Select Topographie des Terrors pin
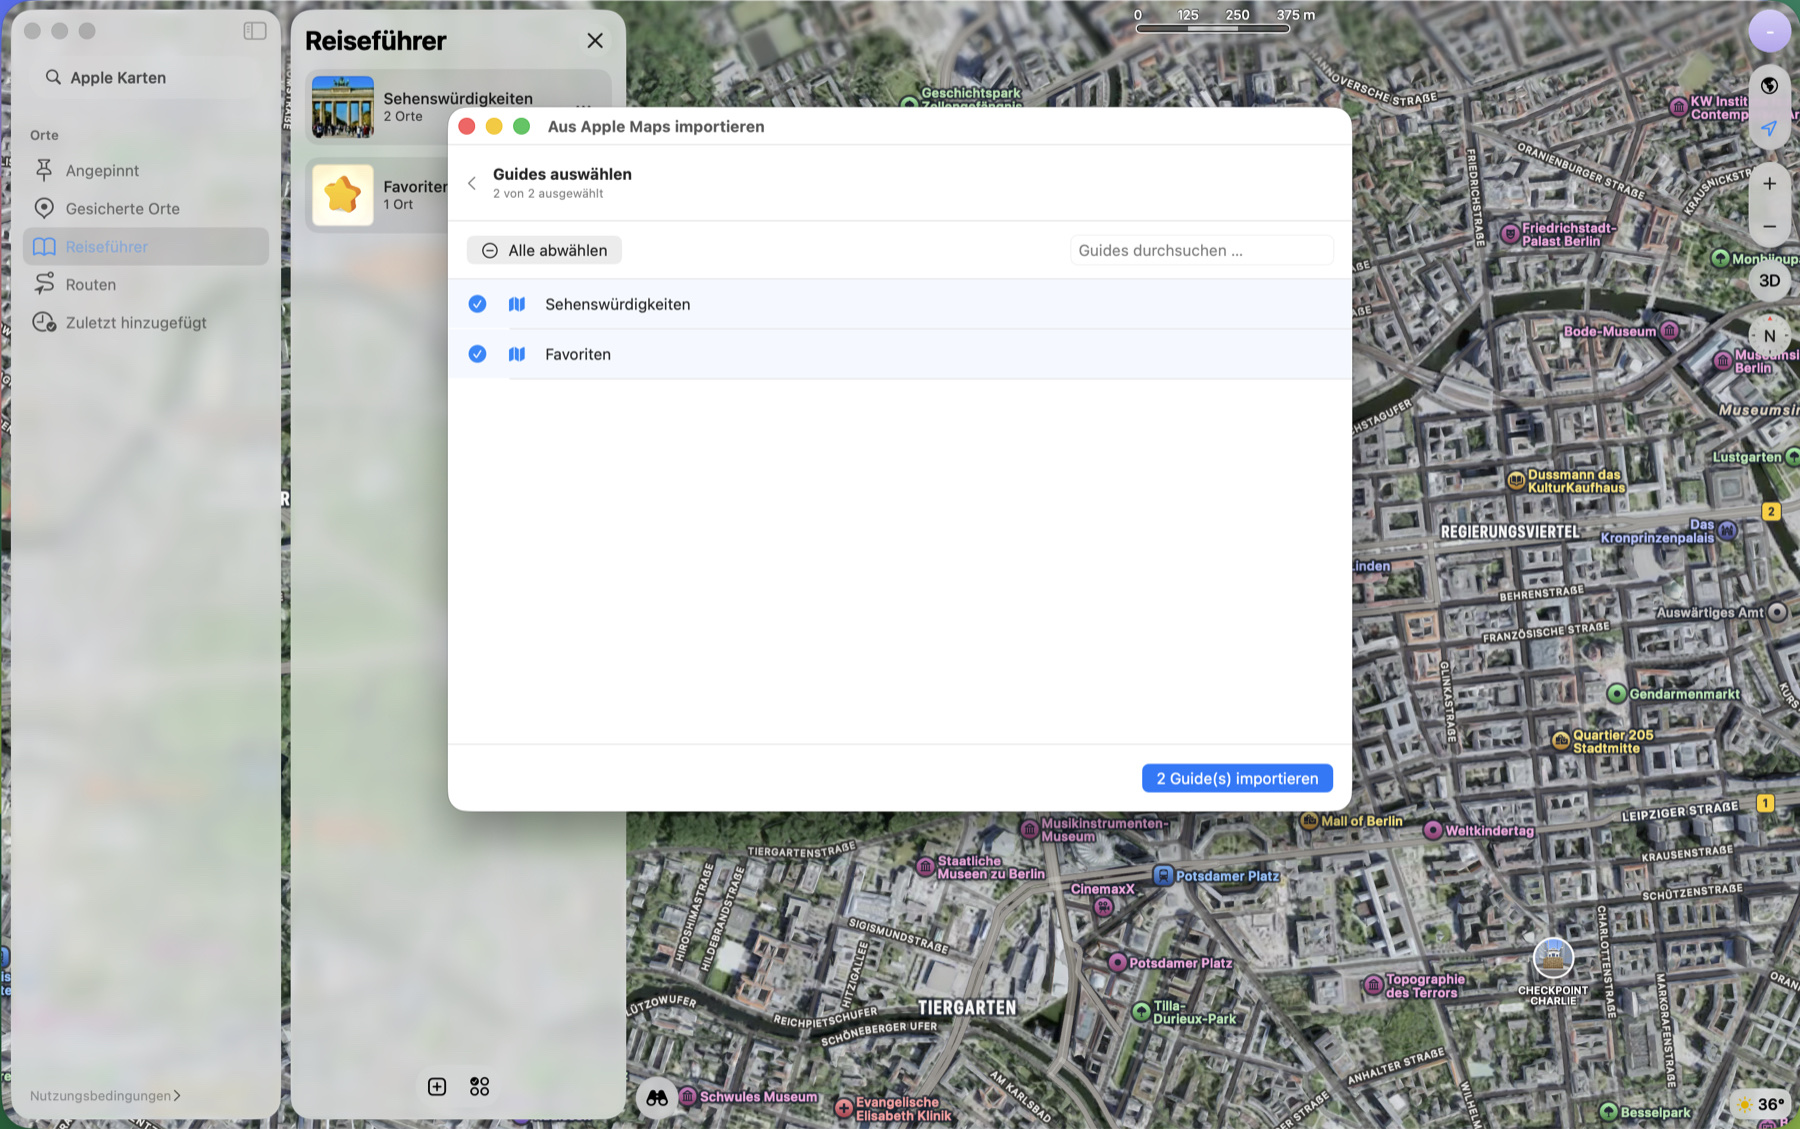The image size is (1800, 1129). (x=1374, y=986)
